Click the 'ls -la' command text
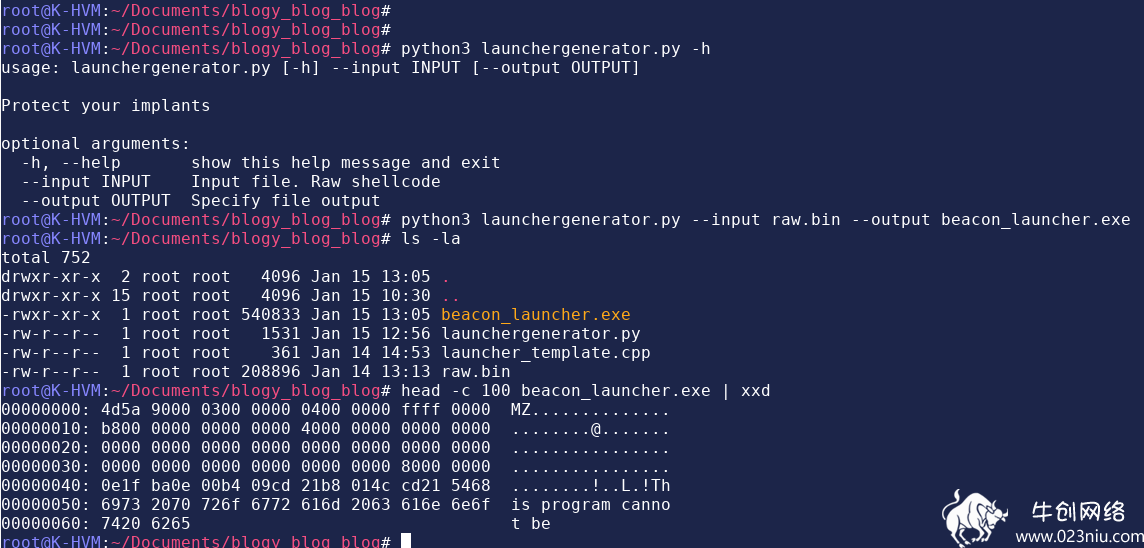Viewport: 1144px width, 548px height. pyautogui.click(x=430, y=239)
